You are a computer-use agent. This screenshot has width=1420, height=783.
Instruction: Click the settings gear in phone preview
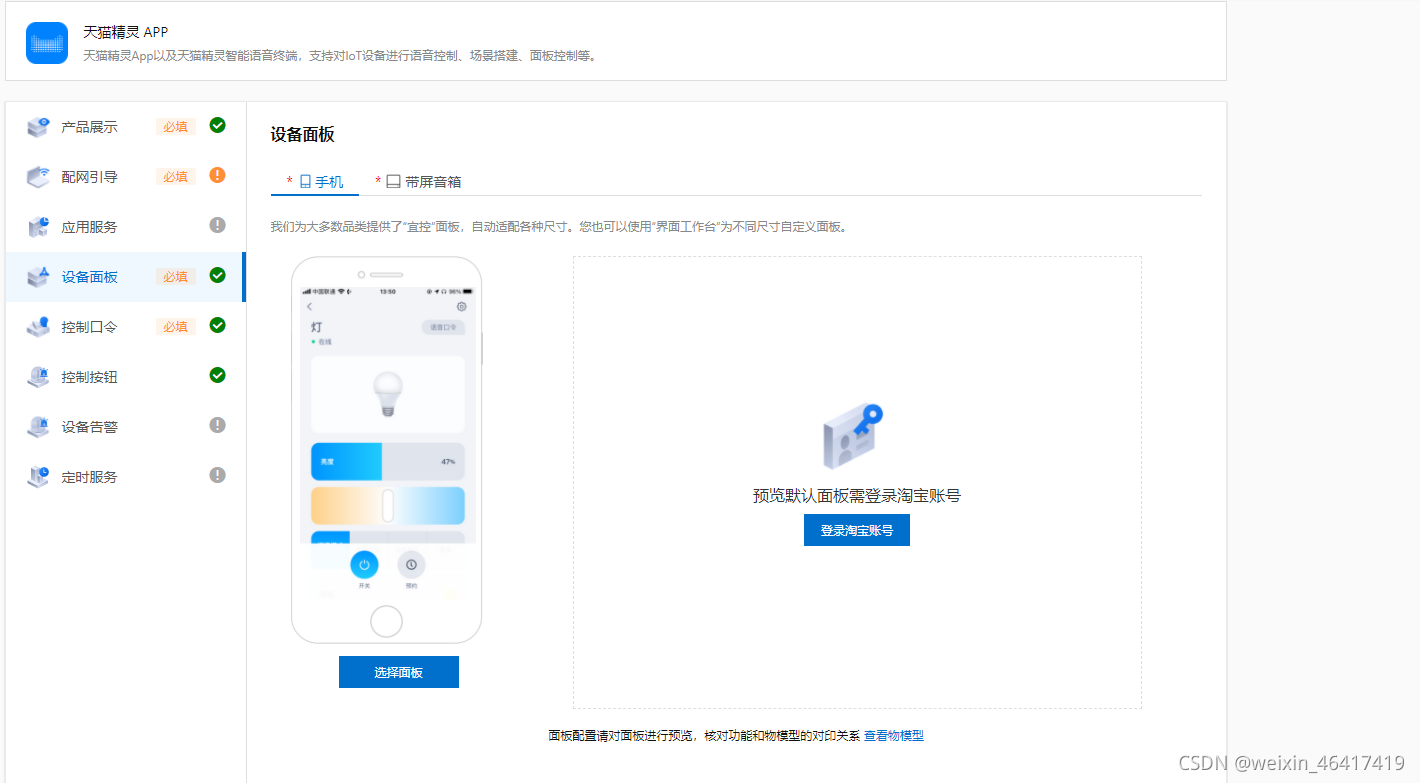[461, 307]
